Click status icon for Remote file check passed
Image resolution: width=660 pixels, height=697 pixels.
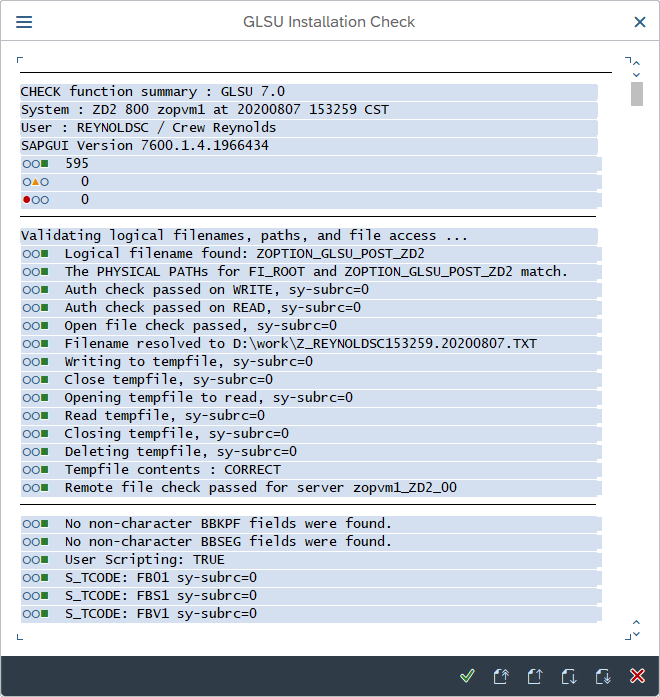[x=36, y=488]
